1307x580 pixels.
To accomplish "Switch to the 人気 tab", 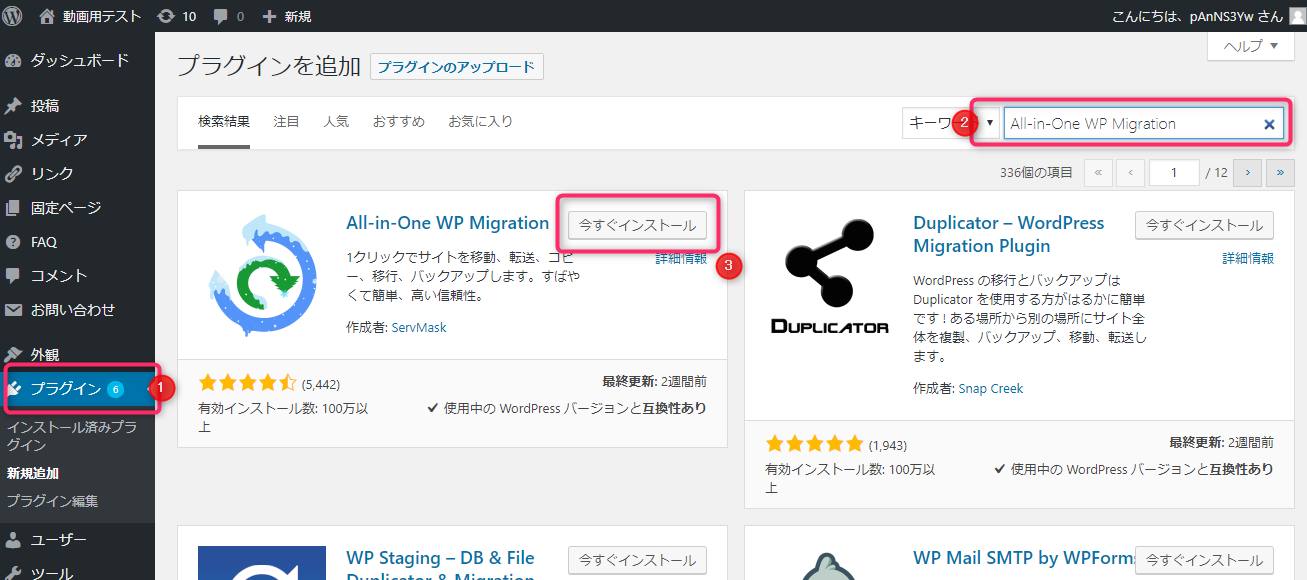I will [x=336, y=122].
